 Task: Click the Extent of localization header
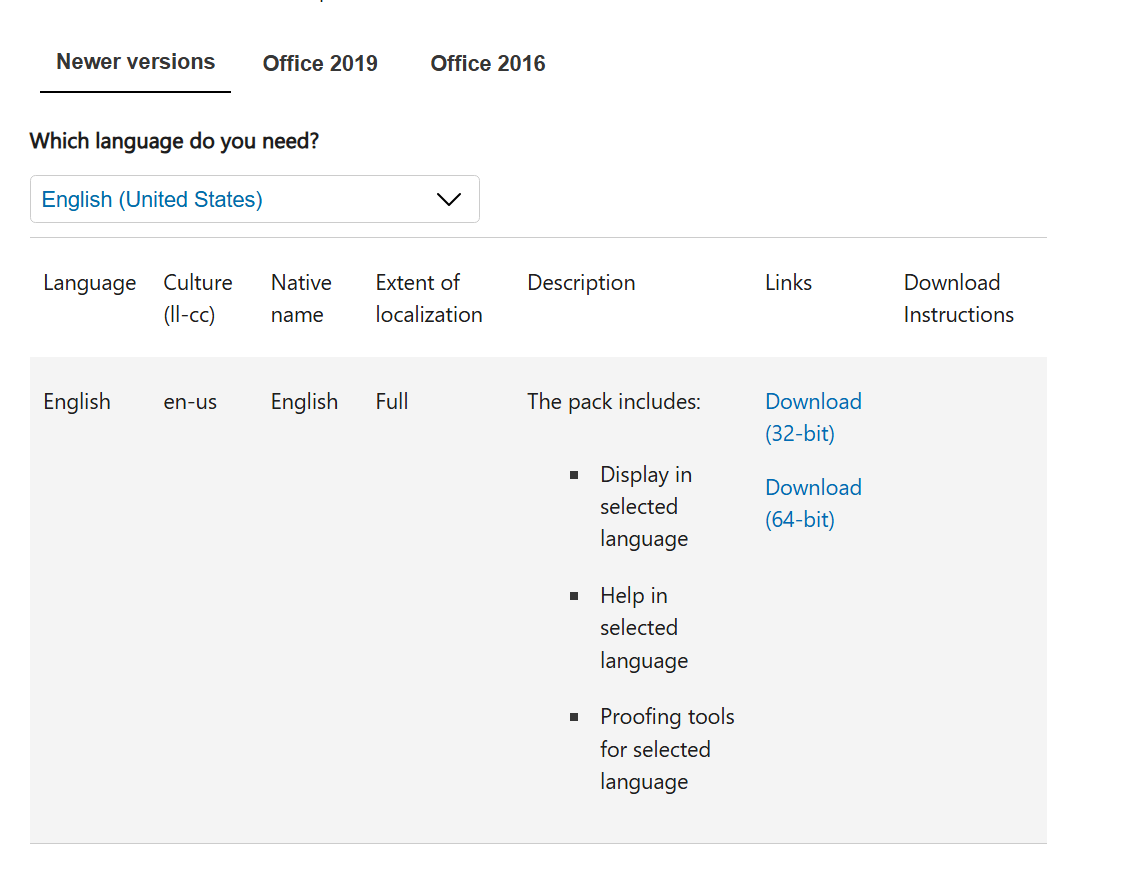(428, 298)
